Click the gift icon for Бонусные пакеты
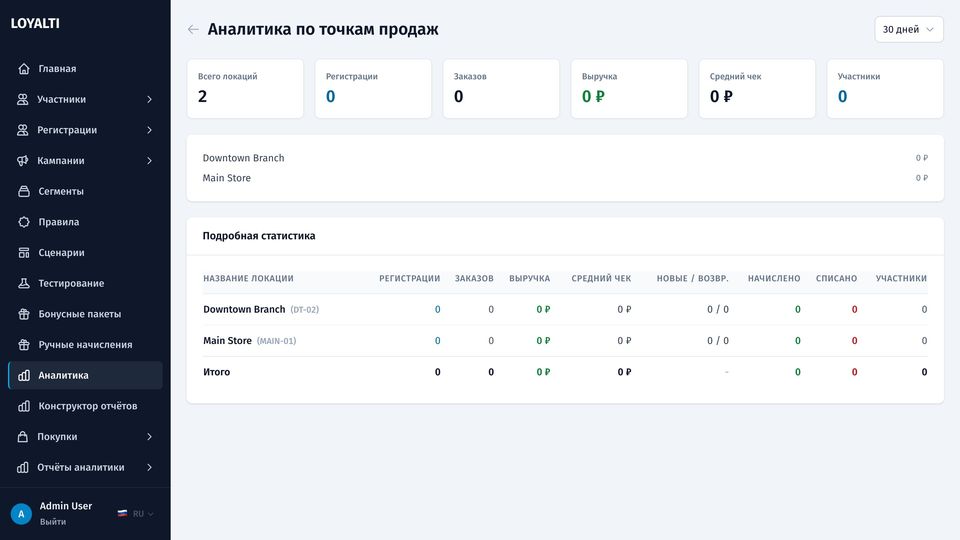Screen dimensions: 960x540 [24, 313]
